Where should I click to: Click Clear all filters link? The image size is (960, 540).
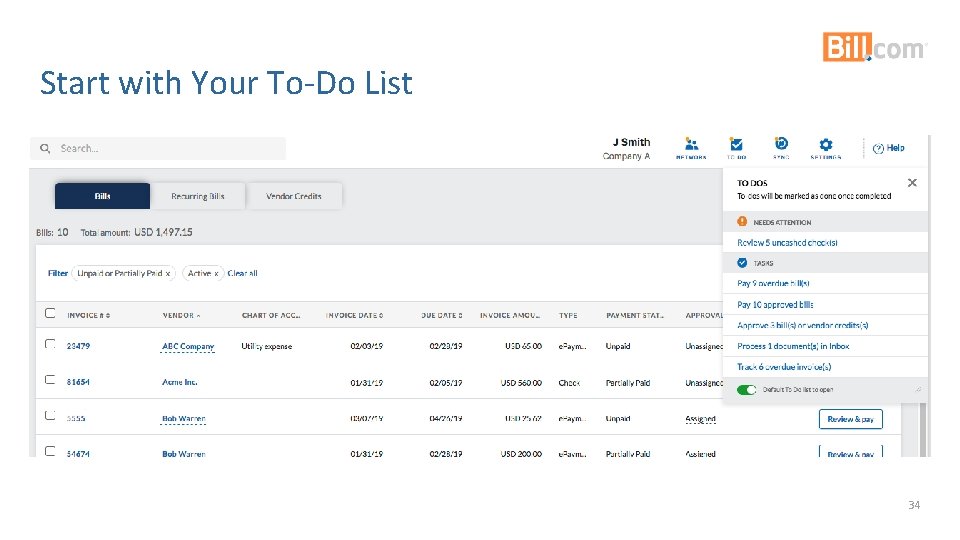click(x=242, y=274)
